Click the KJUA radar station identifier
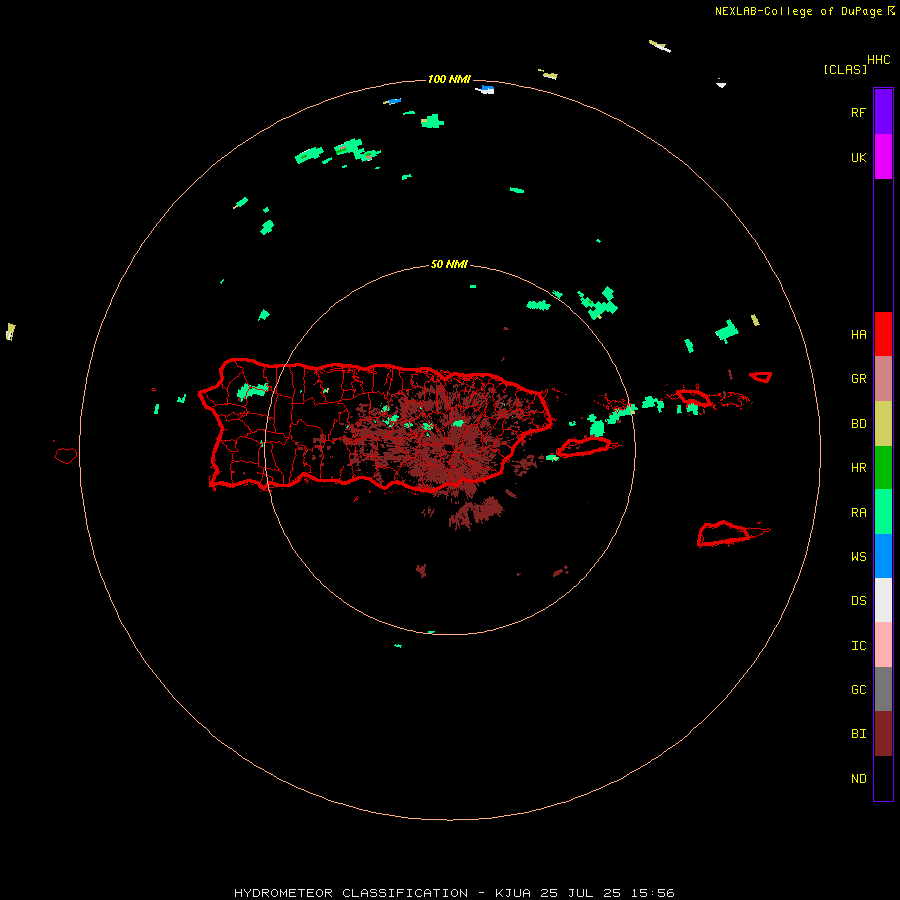 tap(513, 893)
